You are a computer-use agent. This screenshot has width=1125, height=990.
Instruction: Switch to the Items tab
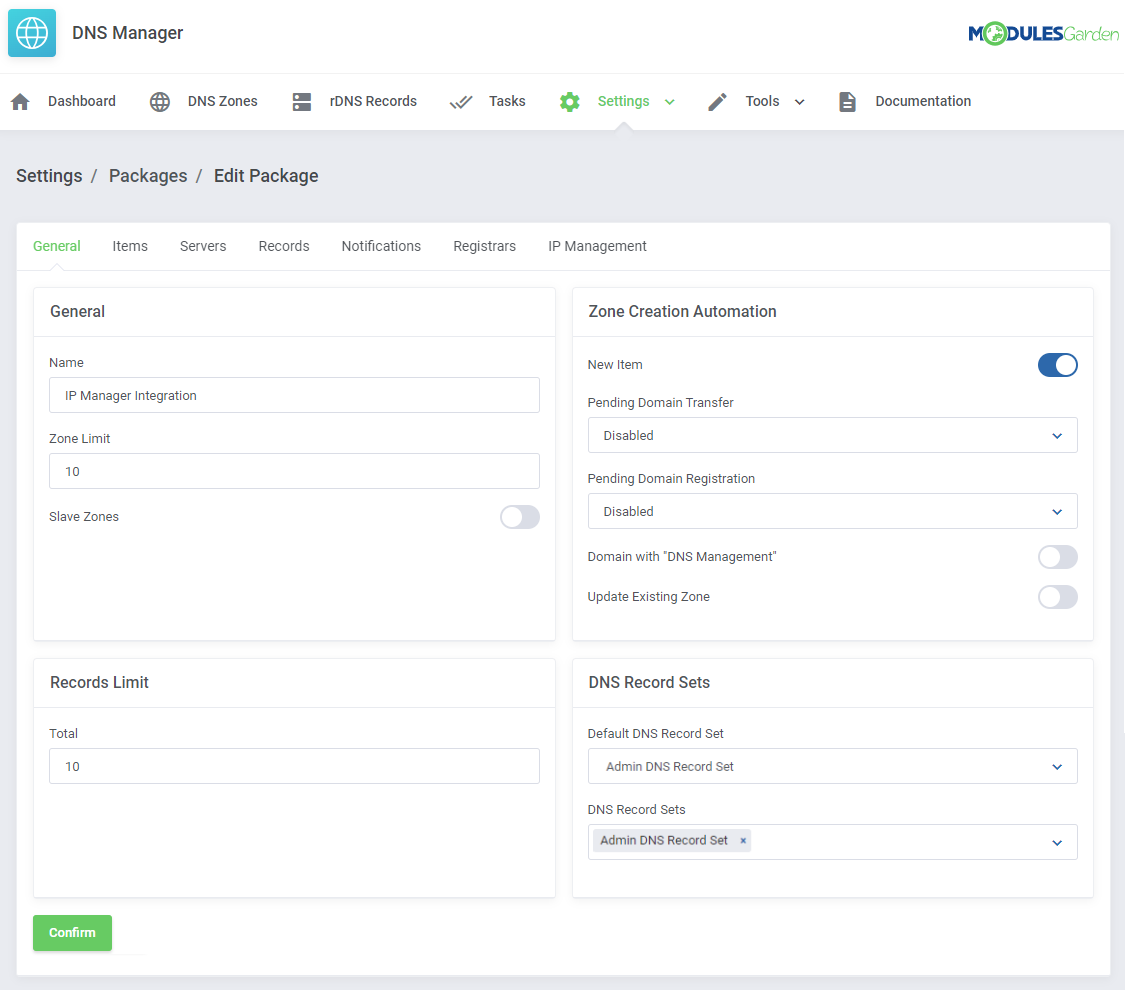130,246
